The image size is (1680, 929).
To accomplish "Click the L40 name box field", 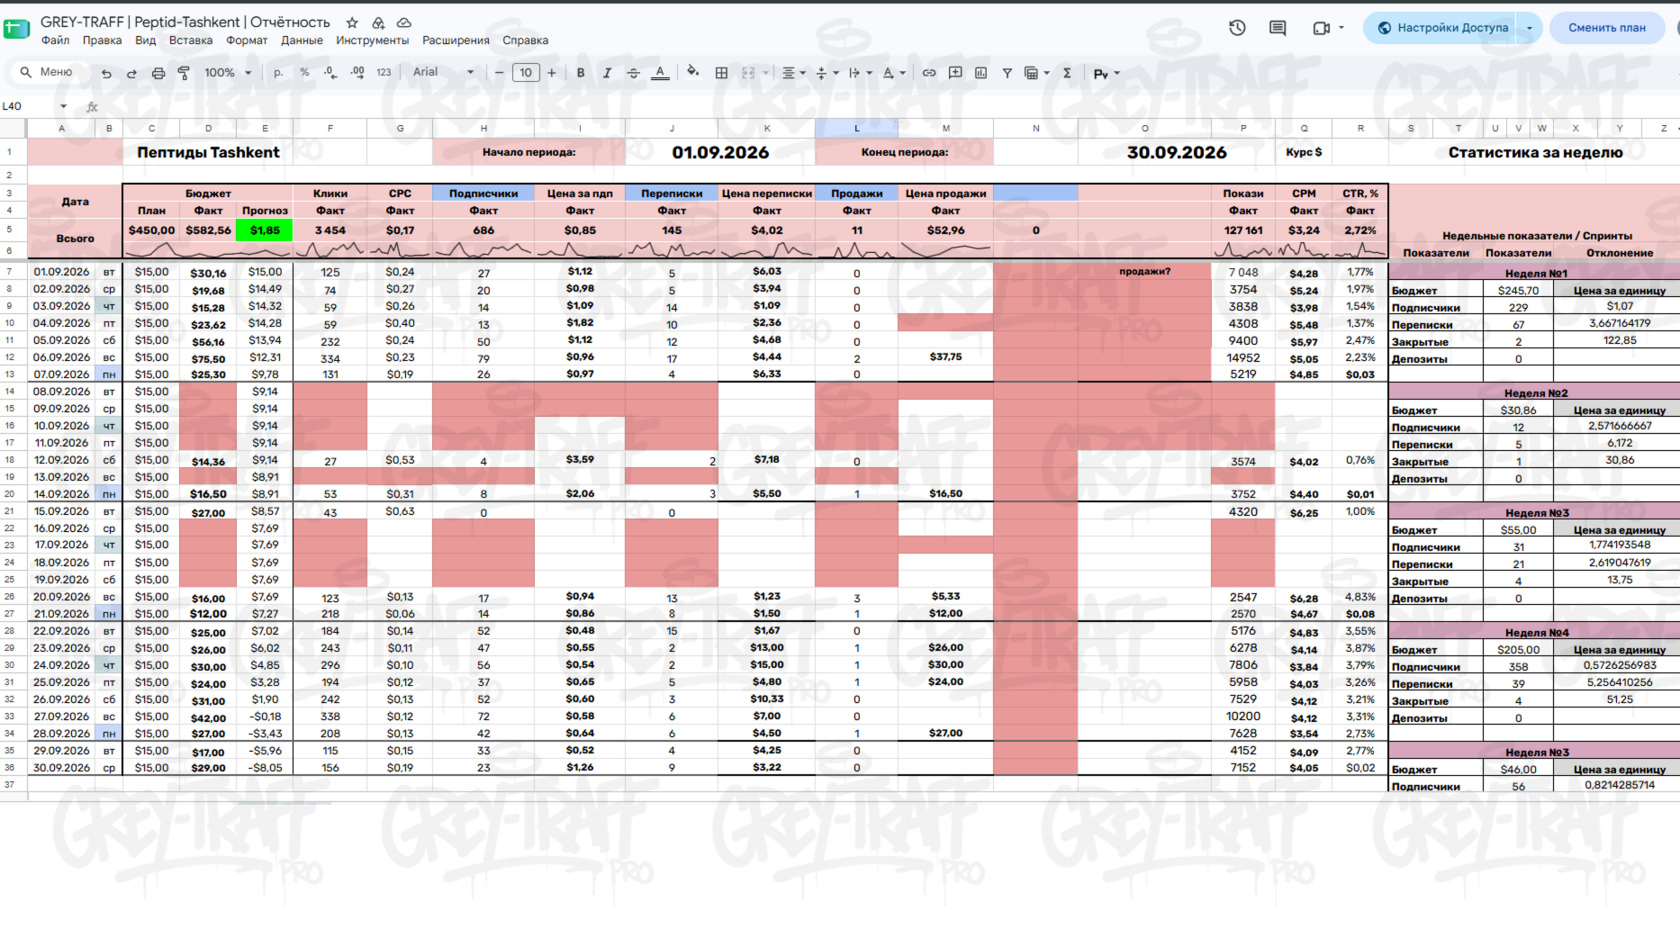I will 35,106.
